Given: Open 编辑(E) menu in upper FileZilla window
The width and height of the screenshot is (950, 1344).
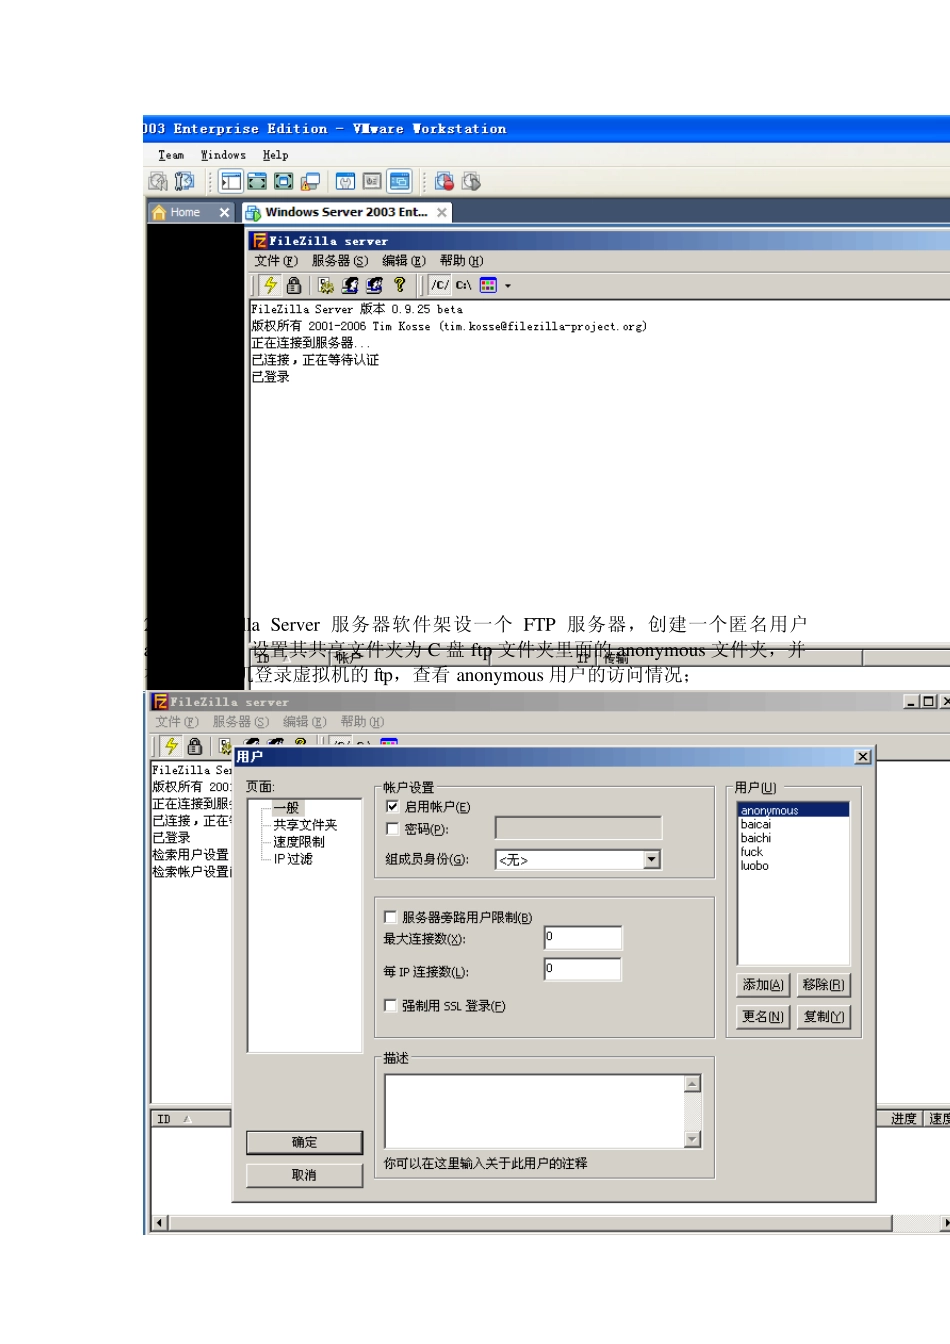Looking at the screenshot, I should coord(404,261).
